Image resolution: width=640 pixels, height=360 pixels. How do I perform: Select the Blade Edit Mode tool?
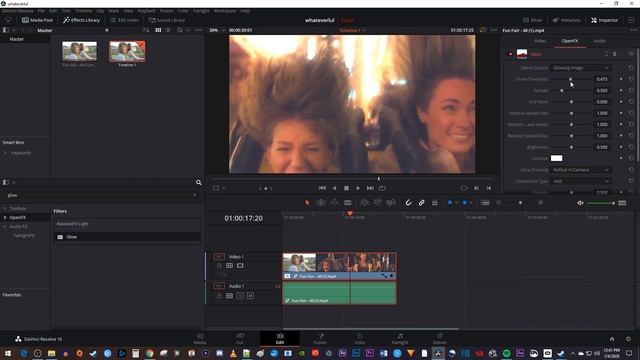click(348, 202)
